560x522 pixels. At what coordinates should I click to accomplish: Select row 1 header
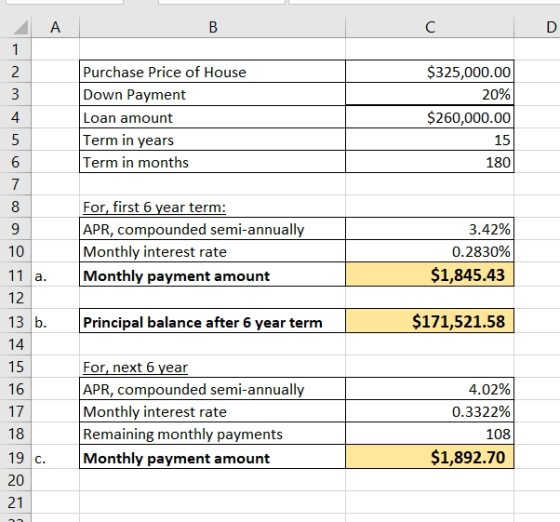point(15,49)
